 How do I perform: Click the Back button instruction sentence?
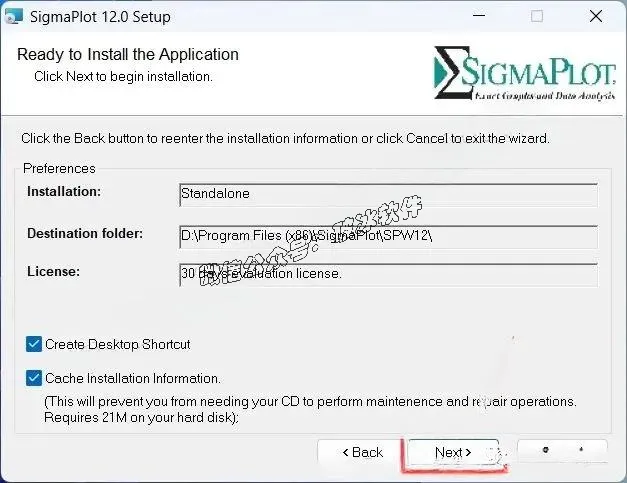coord(286,138)
